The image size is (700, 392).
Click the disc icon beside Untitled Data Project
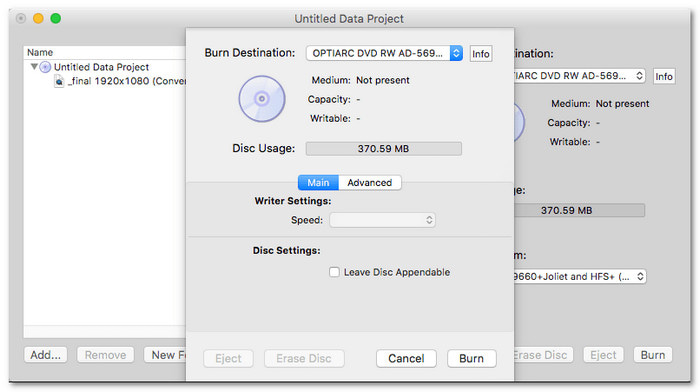pyautogui.click(x=45, y=67)
